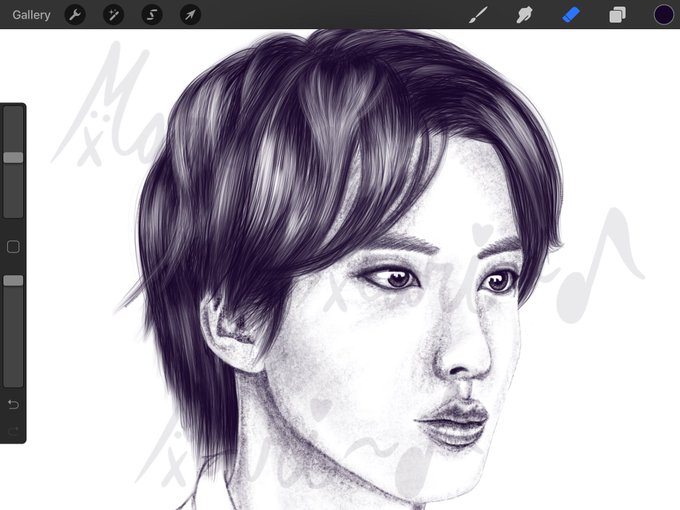Open the Layers panel
The width and height of the screenshot is (680, 510).
617,15
